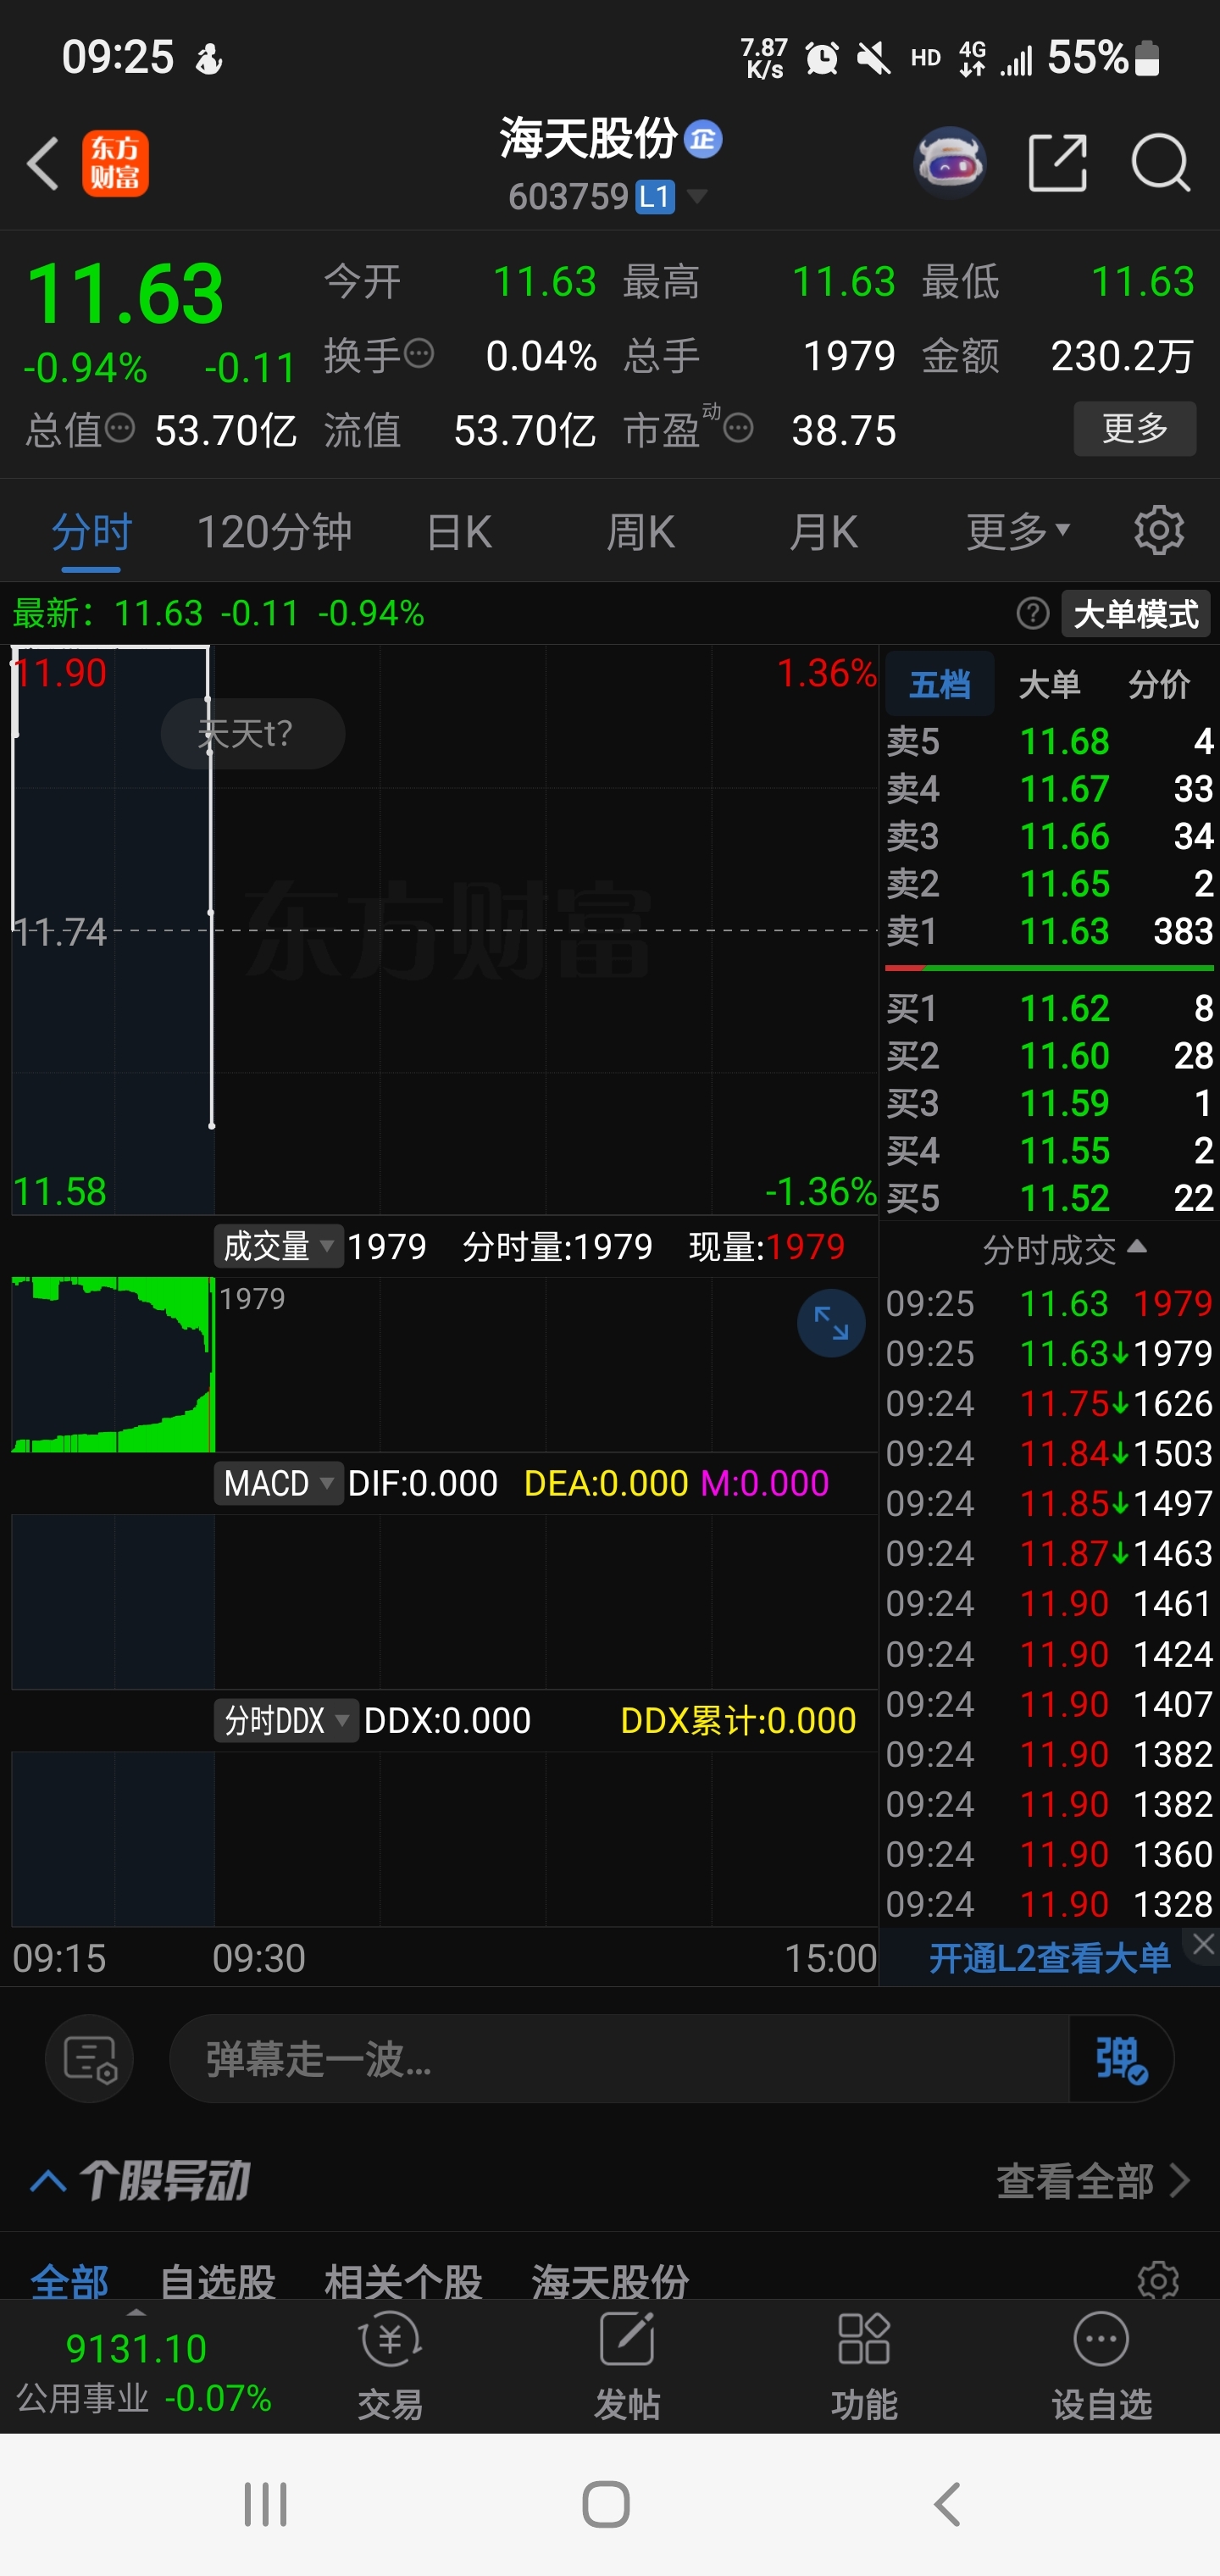Open the robot assistant avatar
This screenshot has width=1220, height=2576.
click(949, 162)
